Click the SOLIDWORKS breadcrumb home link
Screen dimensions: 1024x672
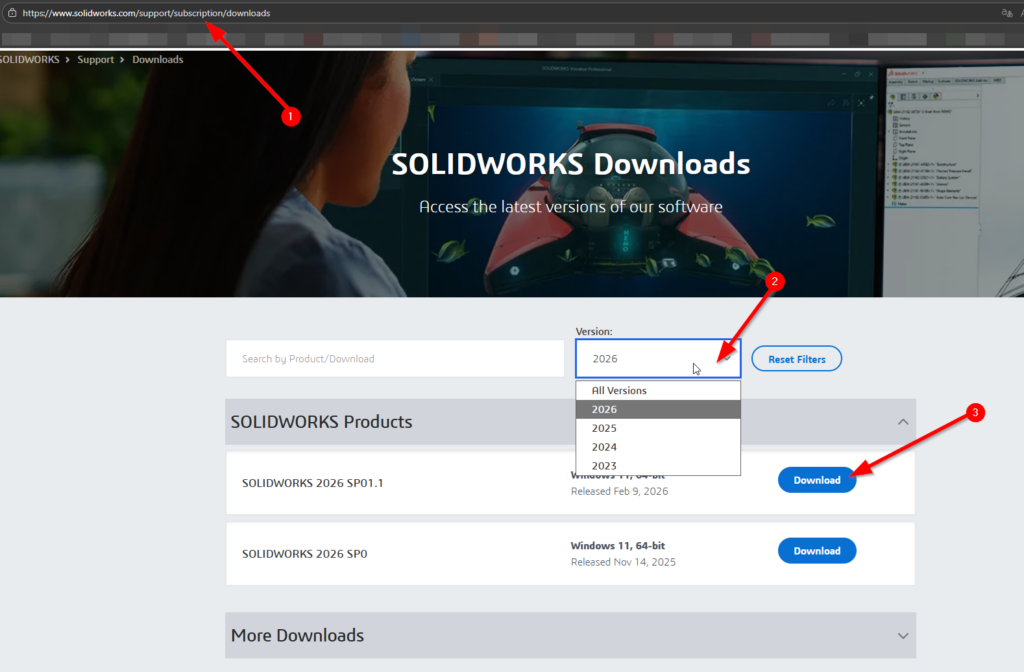coord(27,59)
